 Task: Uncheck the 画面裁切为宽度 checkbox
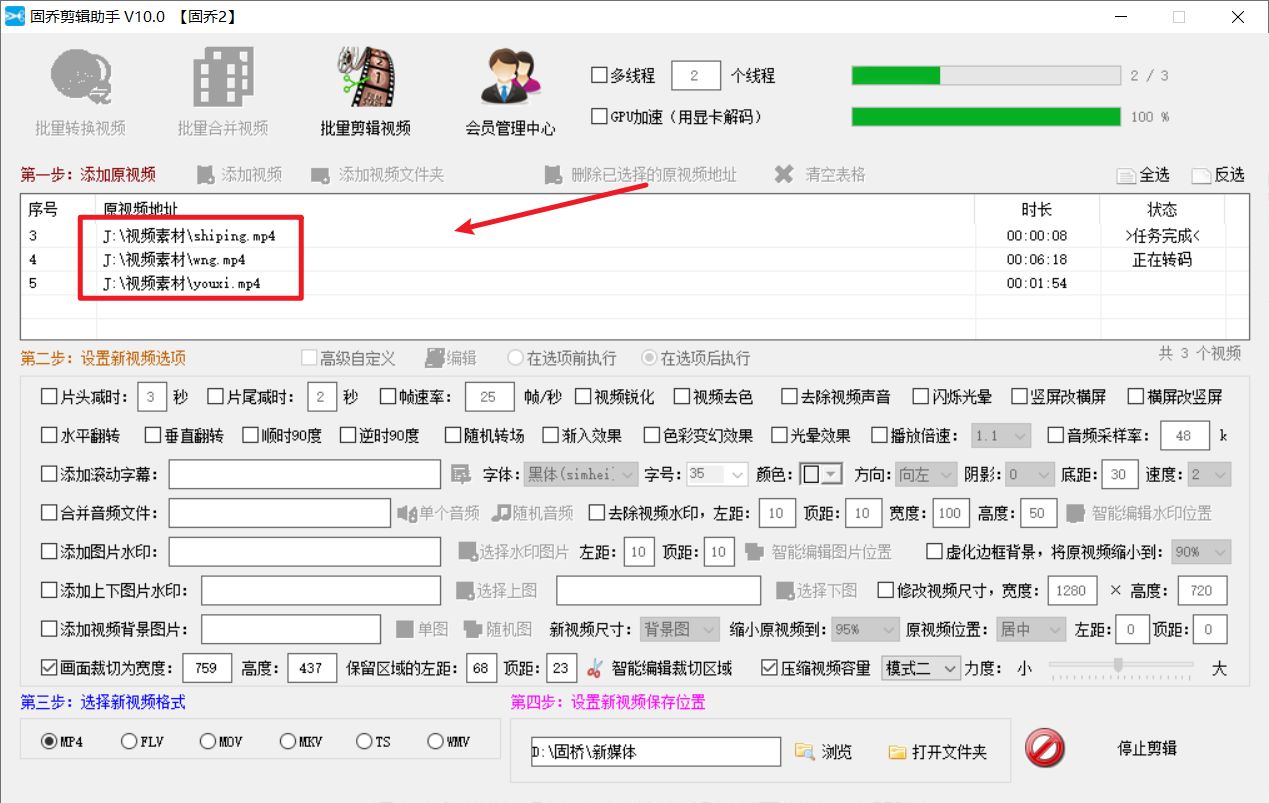pyautogui.click(x=49, y=668)
